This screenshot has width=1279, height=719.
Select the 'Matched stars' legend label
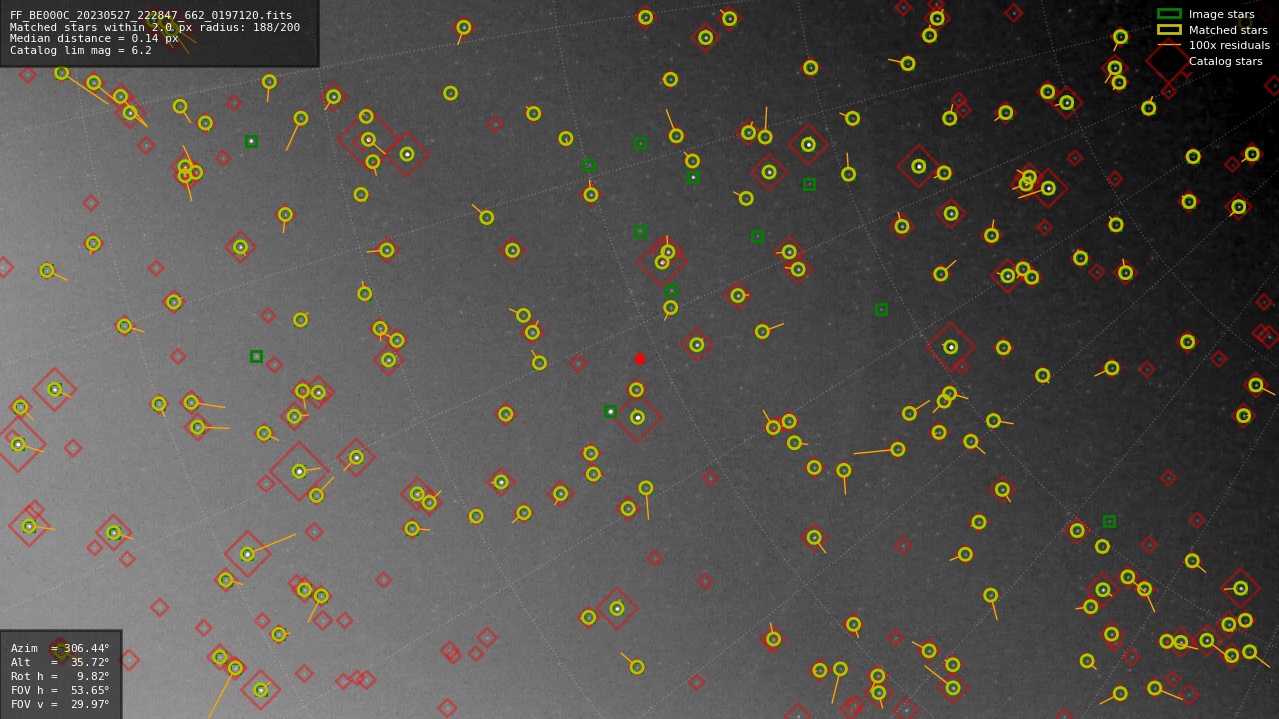coord(1228,30)
